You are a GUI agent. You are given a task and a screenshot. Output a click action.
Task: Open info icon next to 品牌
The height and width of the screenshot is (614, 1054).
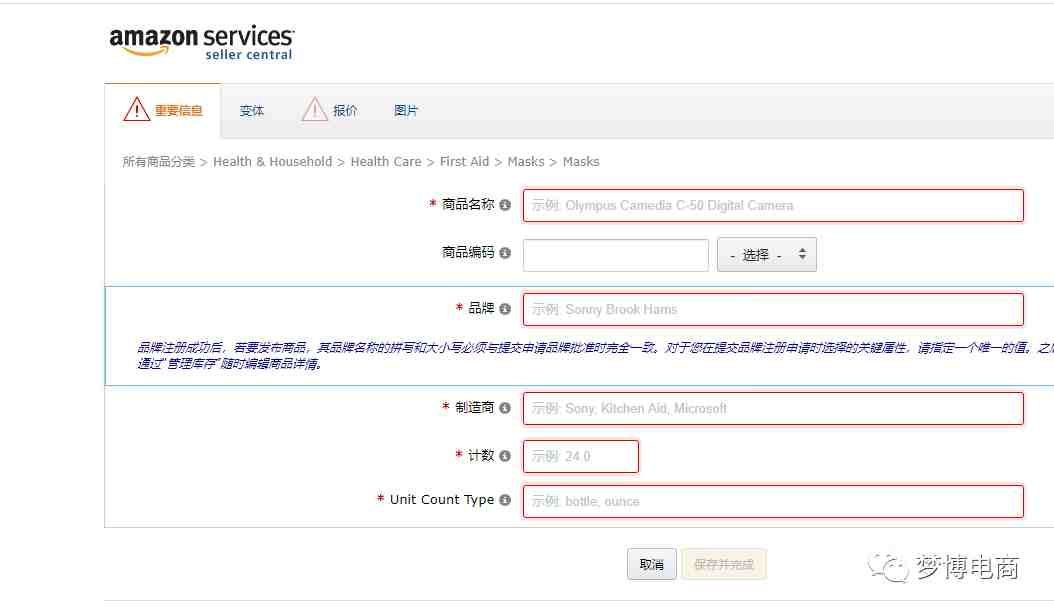tap(505, 309)
